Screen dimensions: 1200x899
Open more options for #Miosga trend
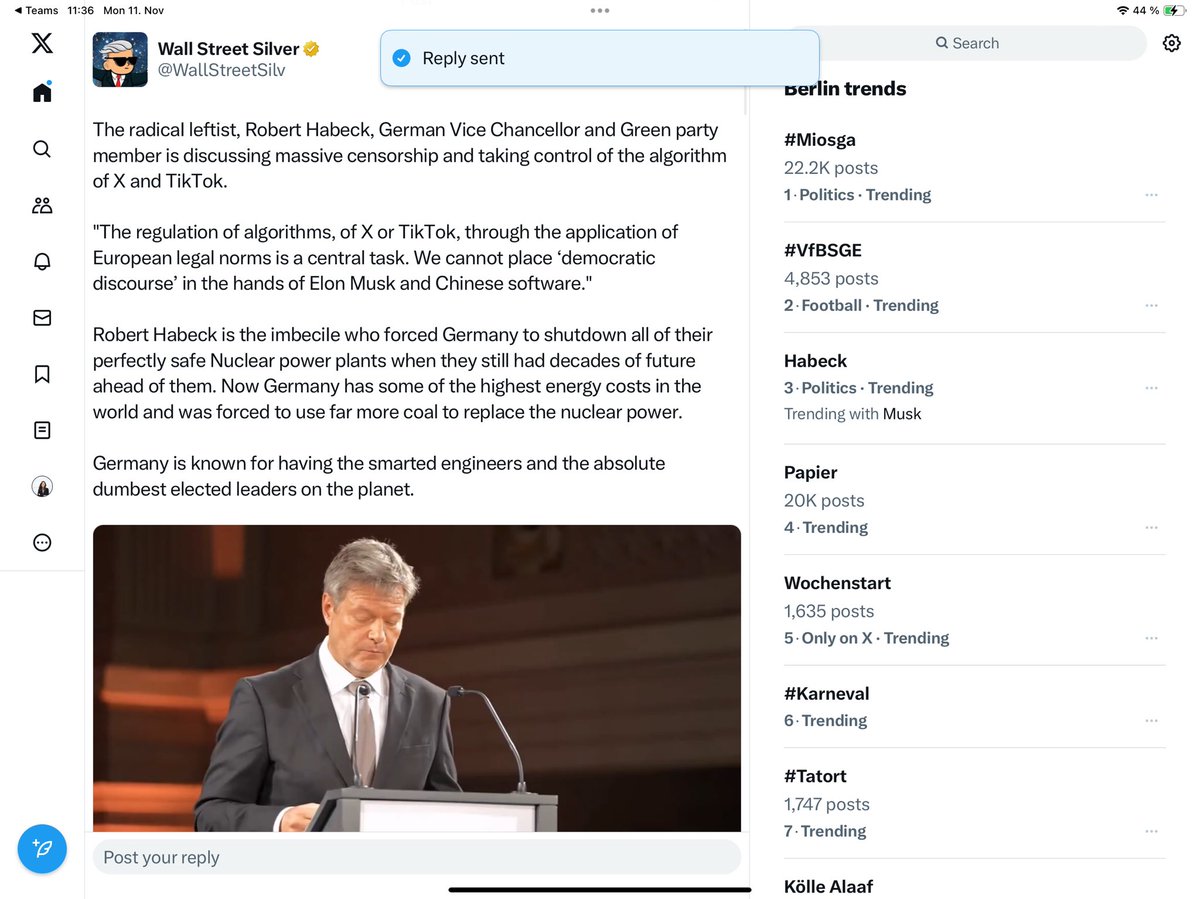(x=1151, y=195)
